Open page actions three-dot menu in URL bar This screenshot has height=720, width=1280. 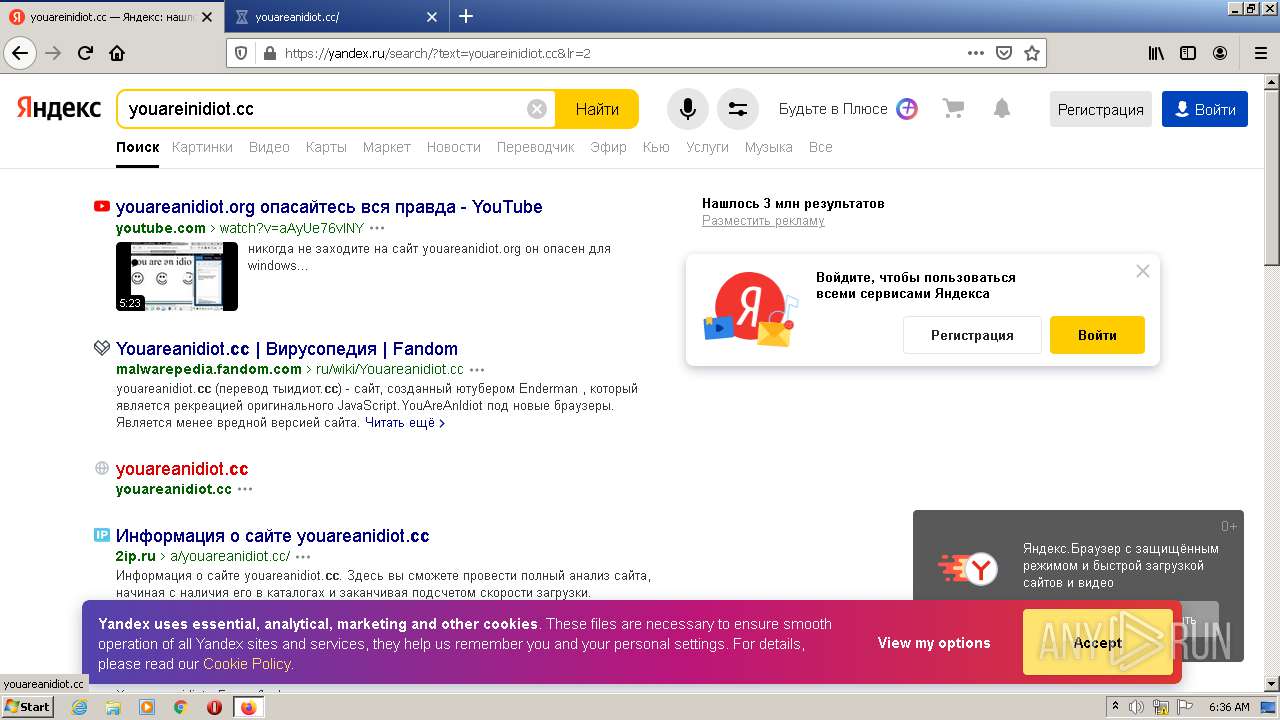976,53
